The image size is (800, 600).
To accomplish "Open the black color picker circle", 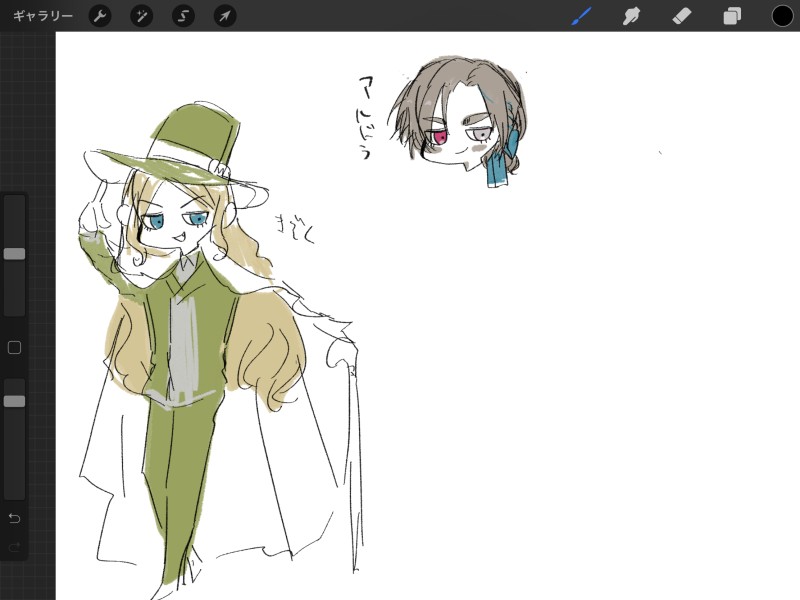I will coord(782,16).
